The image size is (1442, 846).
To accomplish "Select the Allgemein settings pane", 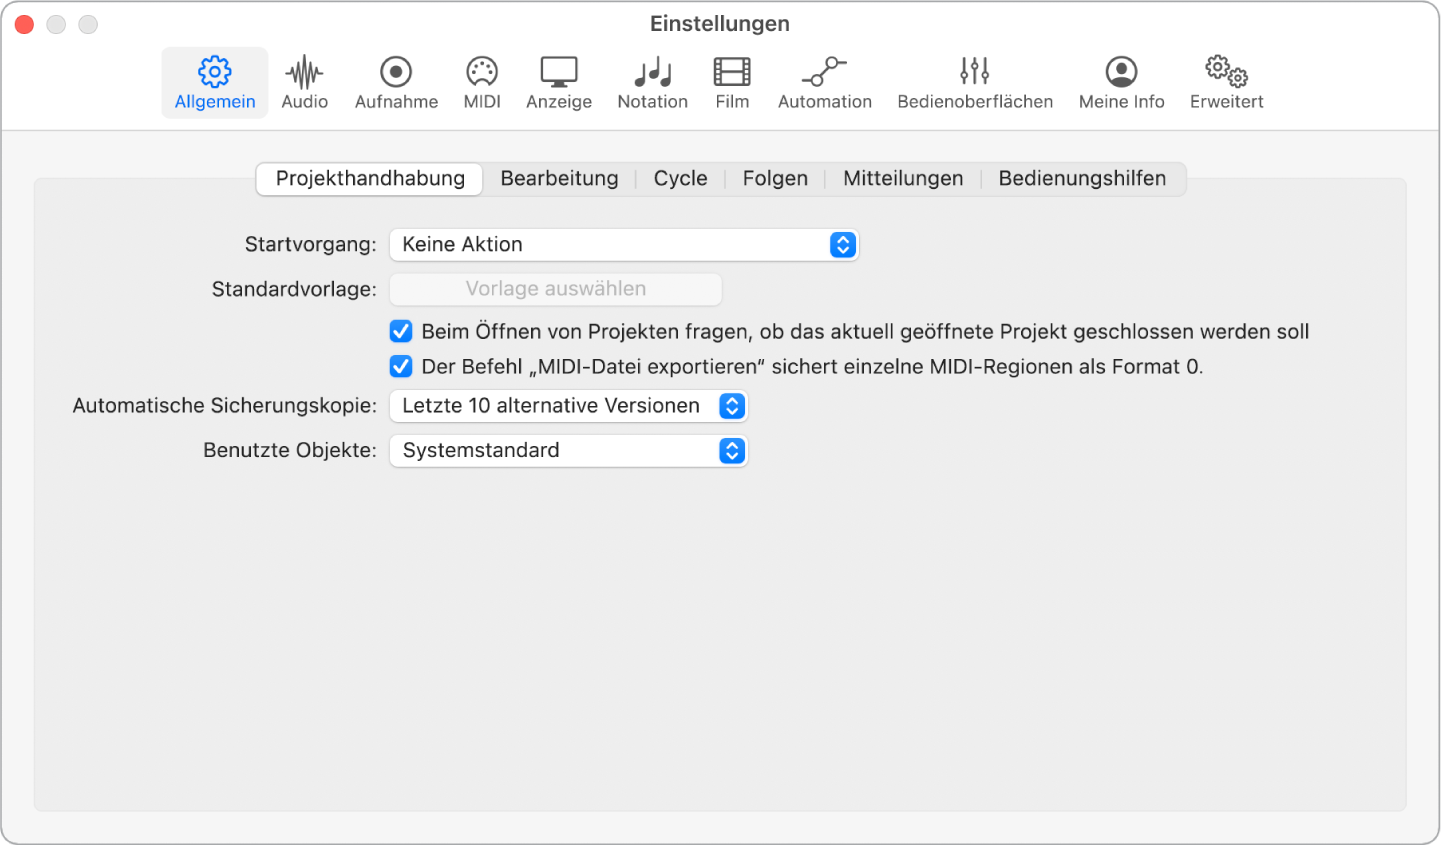I will click(x=214, y=82).
